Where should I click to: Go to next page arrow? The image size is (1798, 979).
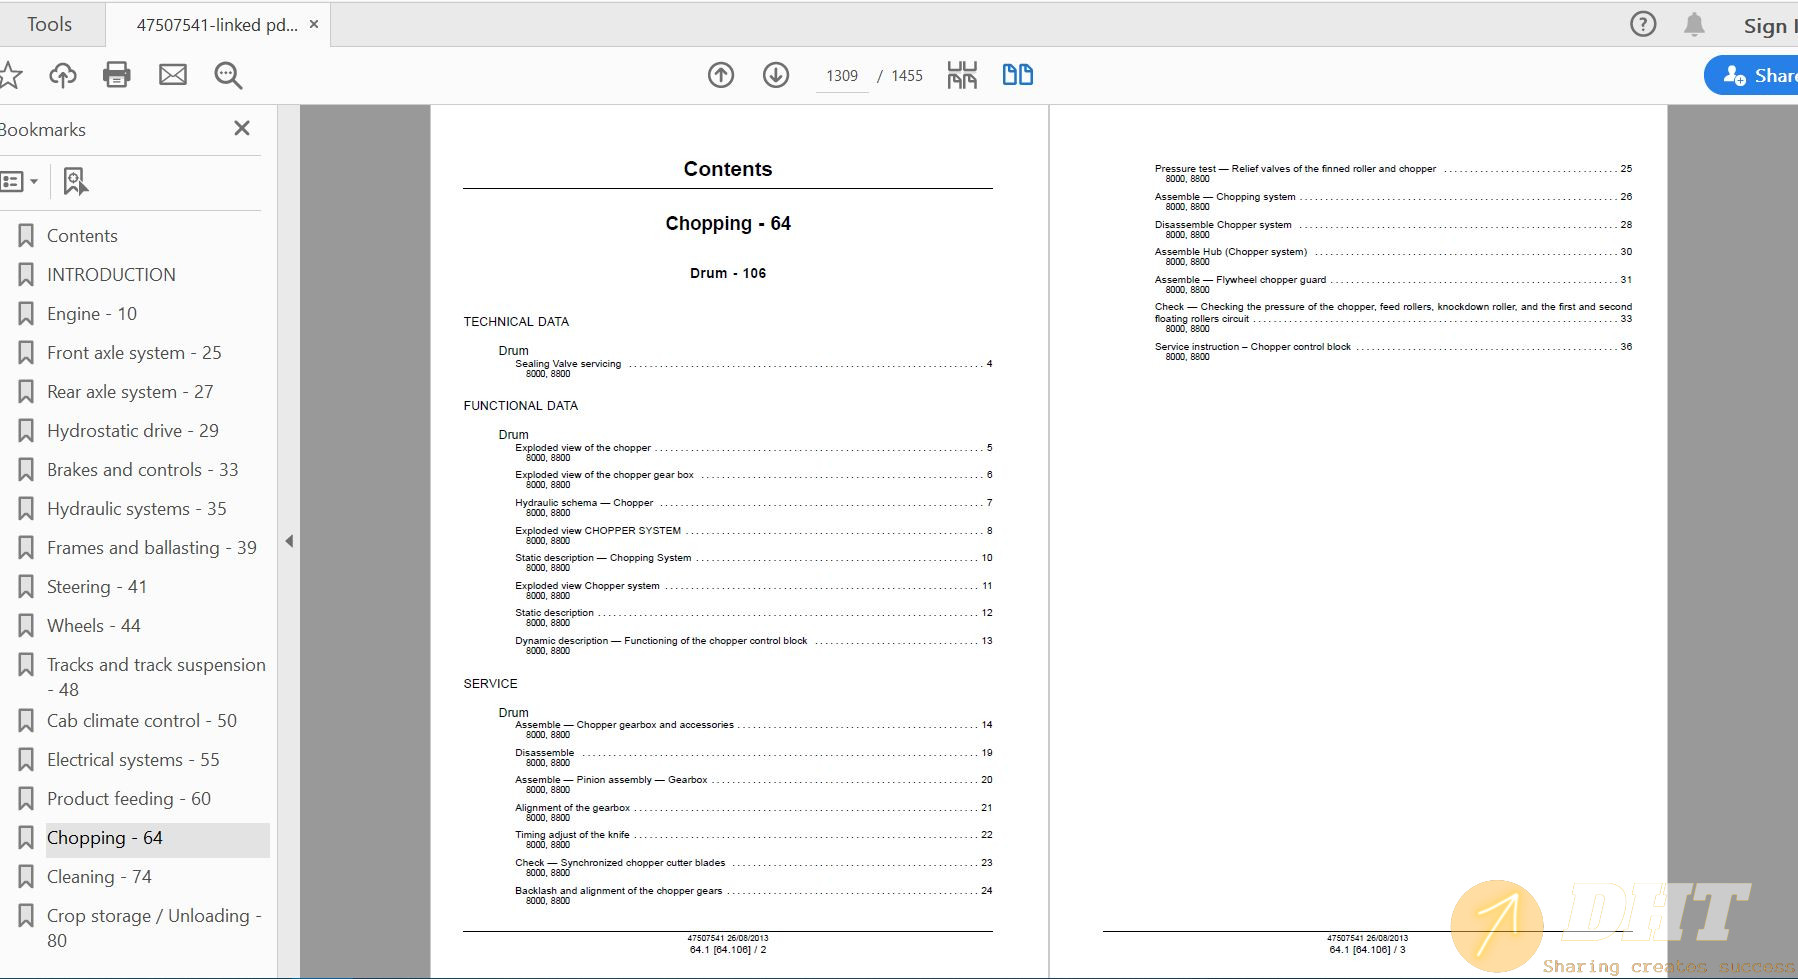coord(776,75)
